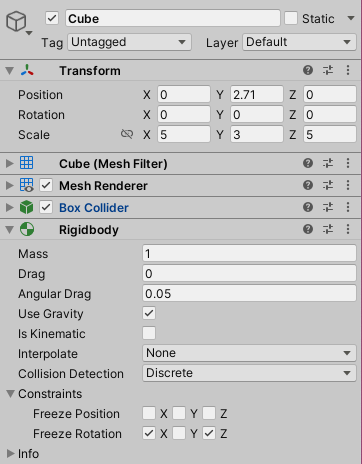Click the Rotation X field
This screenshot has width=362, height=464.
pos(184,114)
